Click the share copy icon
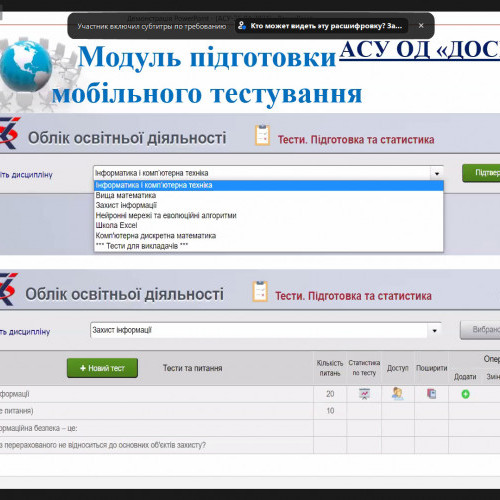 click(431, 394)
